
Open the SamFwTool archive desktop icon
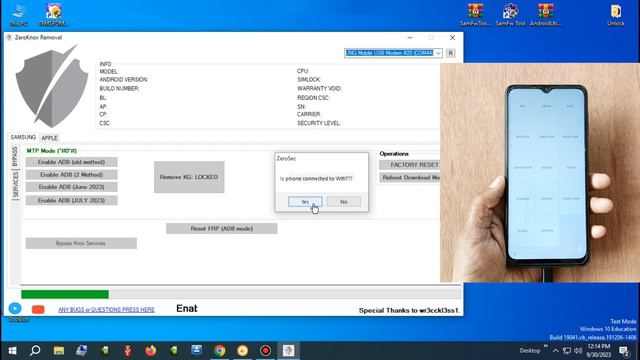tap(475, 15)
